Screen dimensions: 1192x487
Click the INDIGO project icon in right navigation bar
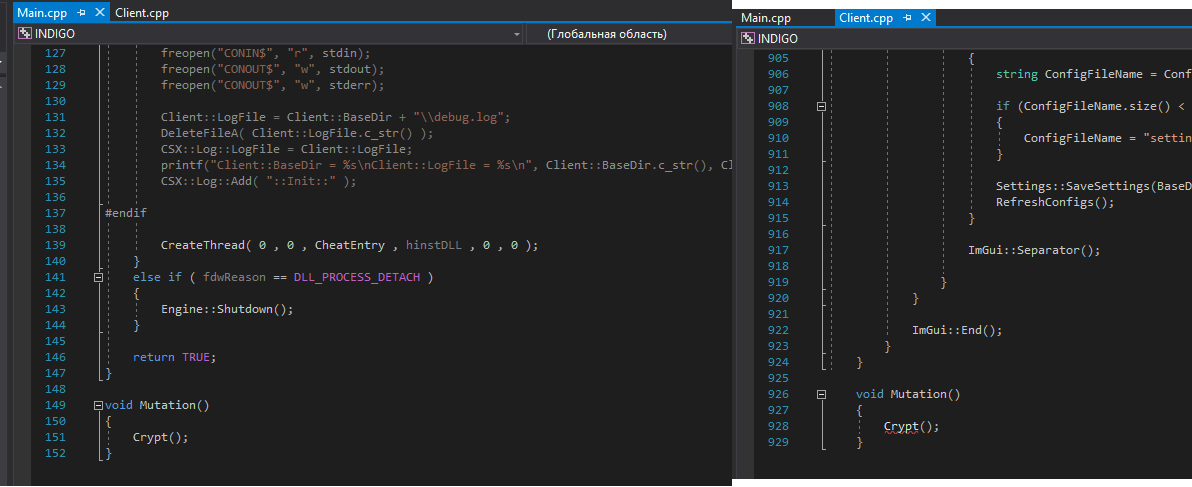[747, 39]
